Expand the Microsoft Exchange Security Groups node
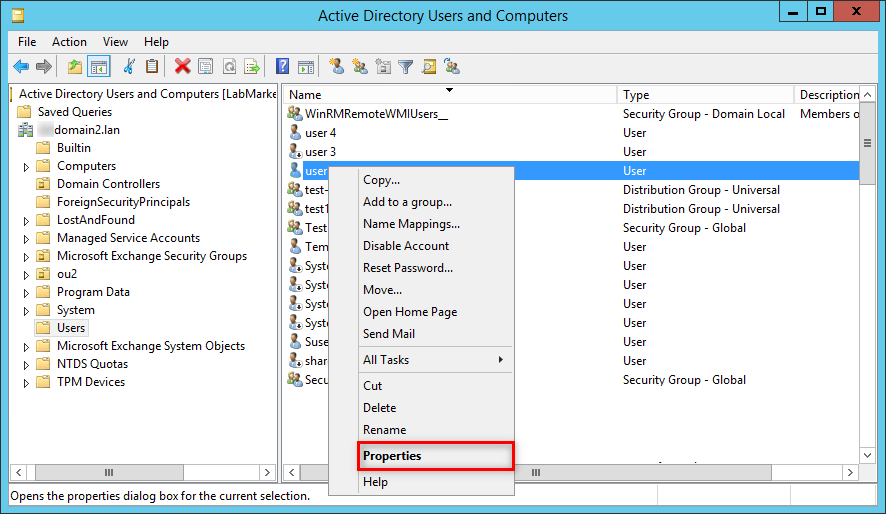Image resolution: width=886 pixels, height=514 pixels. click(26, 257)
